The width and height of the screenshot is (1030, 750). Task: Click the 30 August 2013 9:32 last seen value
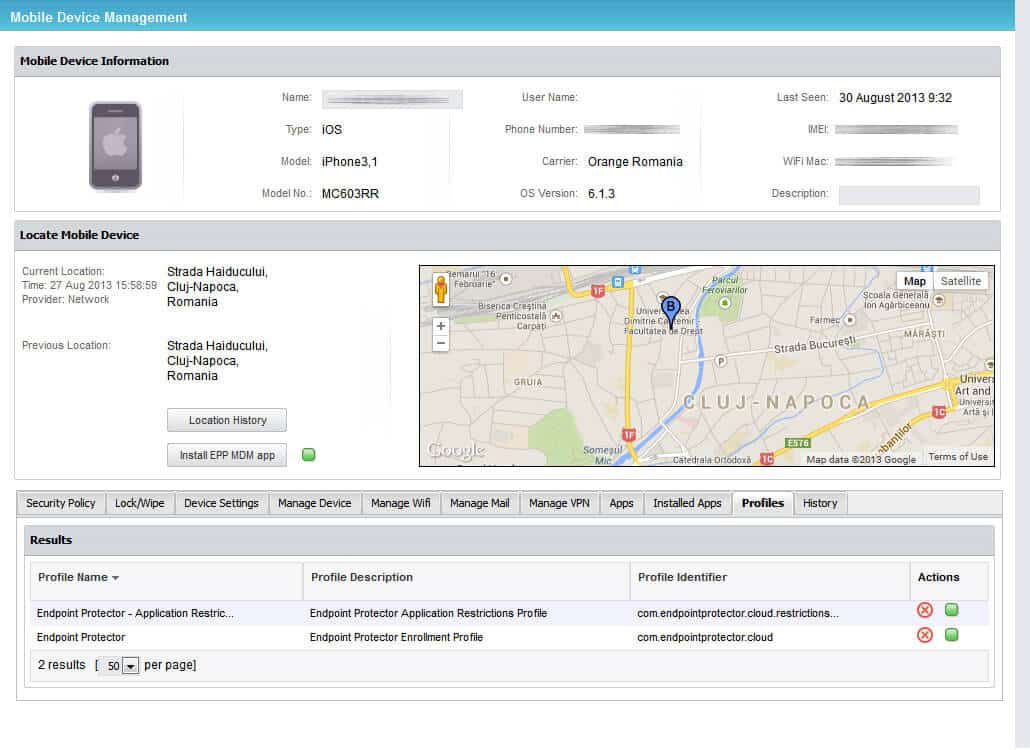pyautogui.click(x=895, y=98)
